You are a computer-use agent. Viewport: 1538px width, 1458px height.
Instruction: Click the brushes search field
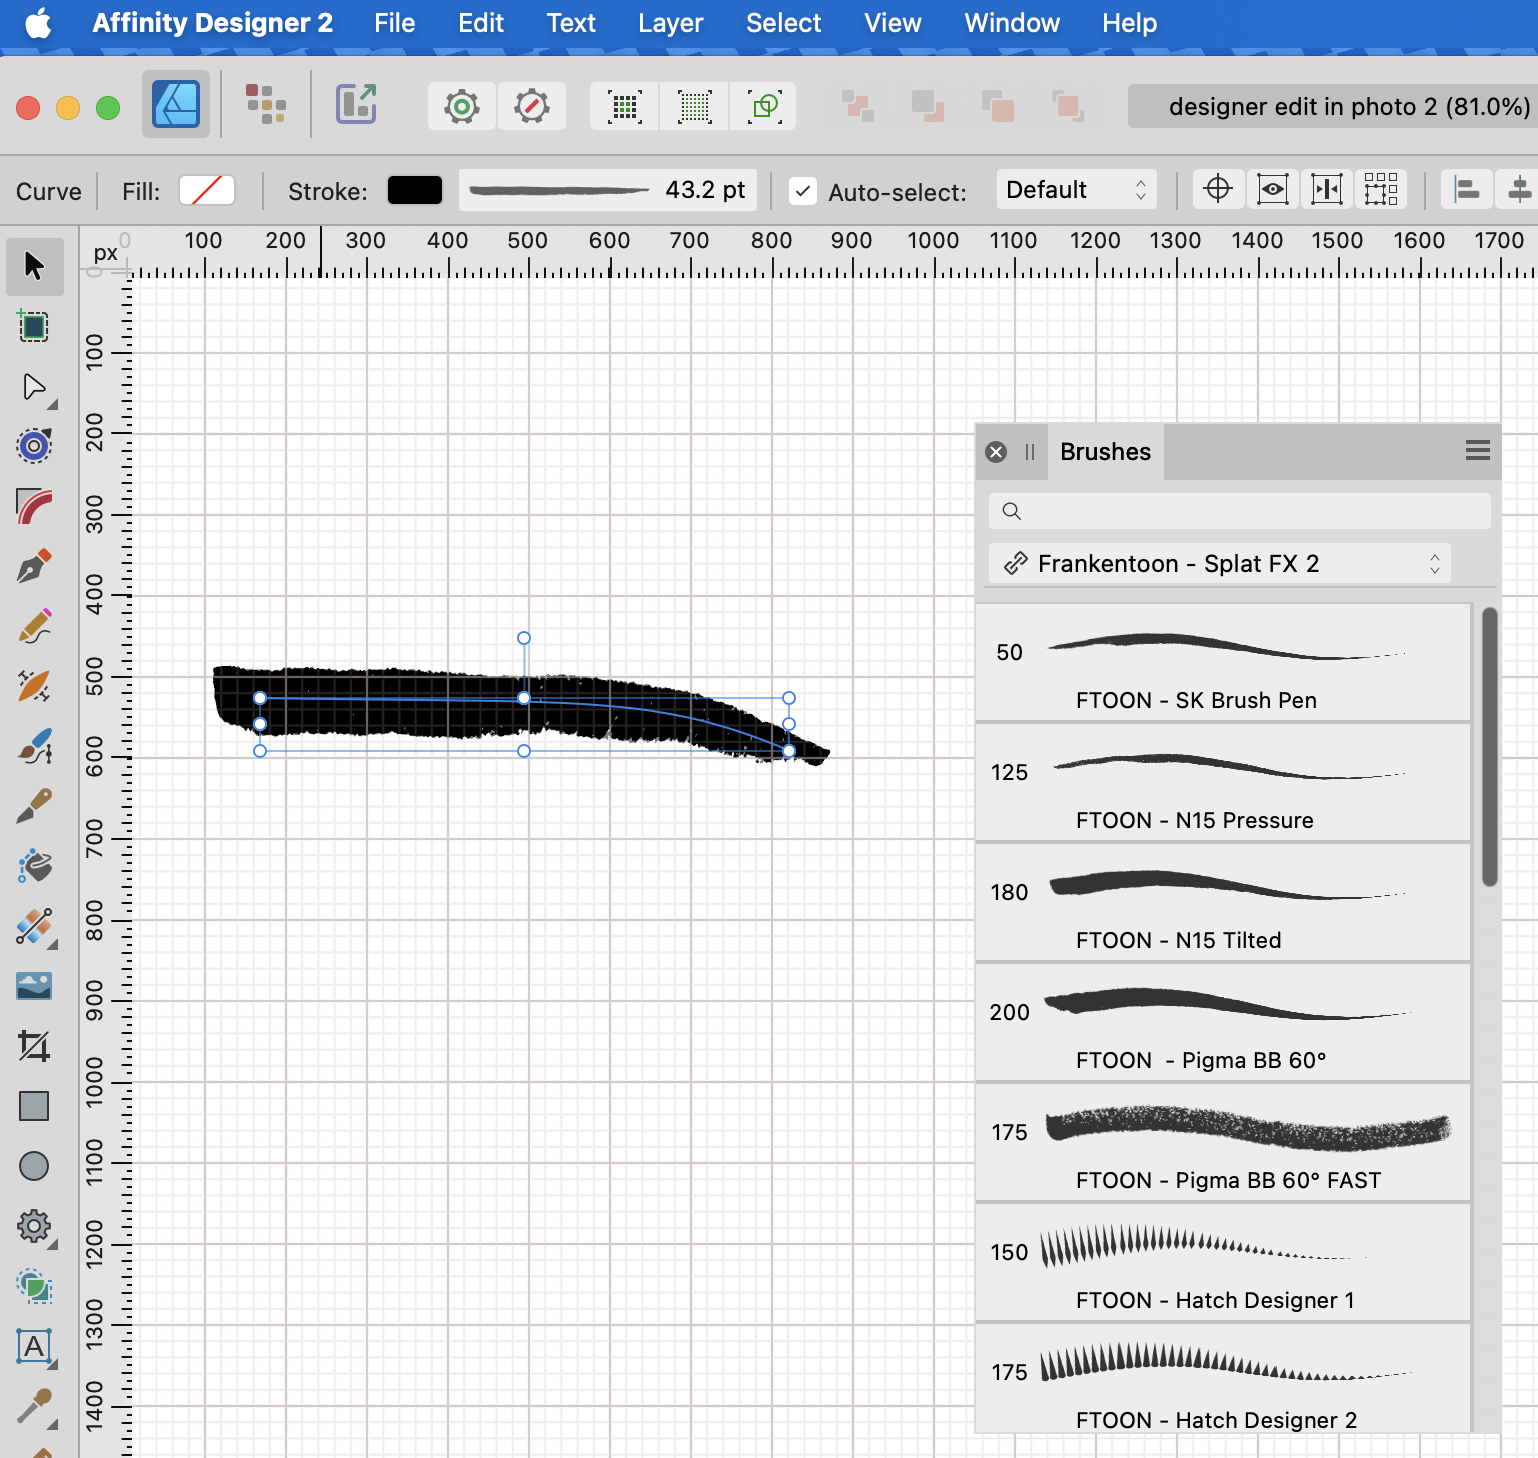click(1240, 511)
